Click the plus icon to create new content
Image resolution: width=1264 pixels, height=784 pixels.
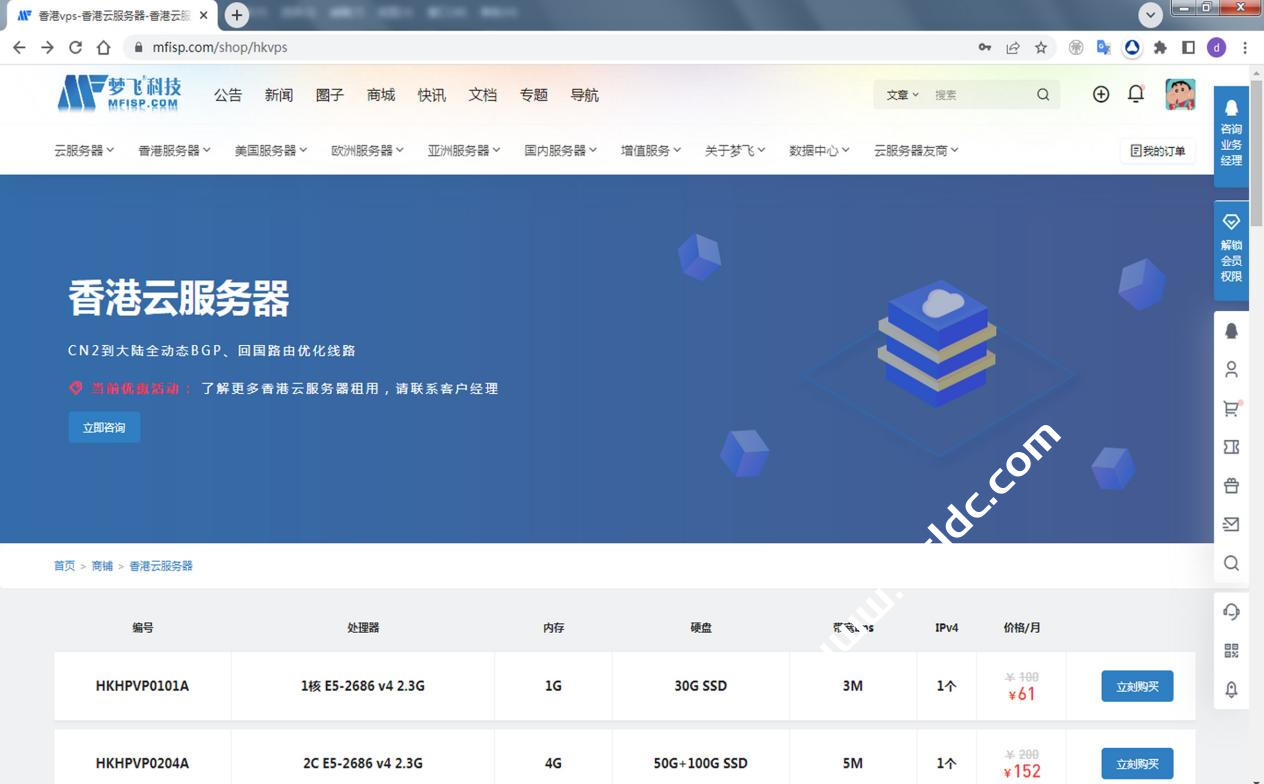coord(1100,94)
